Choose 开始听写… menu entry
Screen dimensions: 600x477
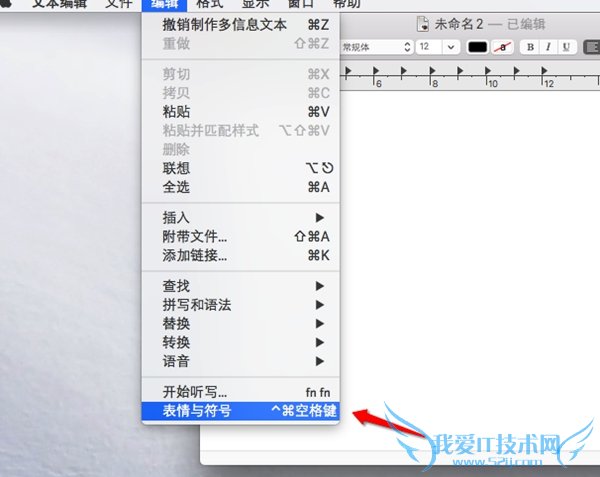coord(241,392)
